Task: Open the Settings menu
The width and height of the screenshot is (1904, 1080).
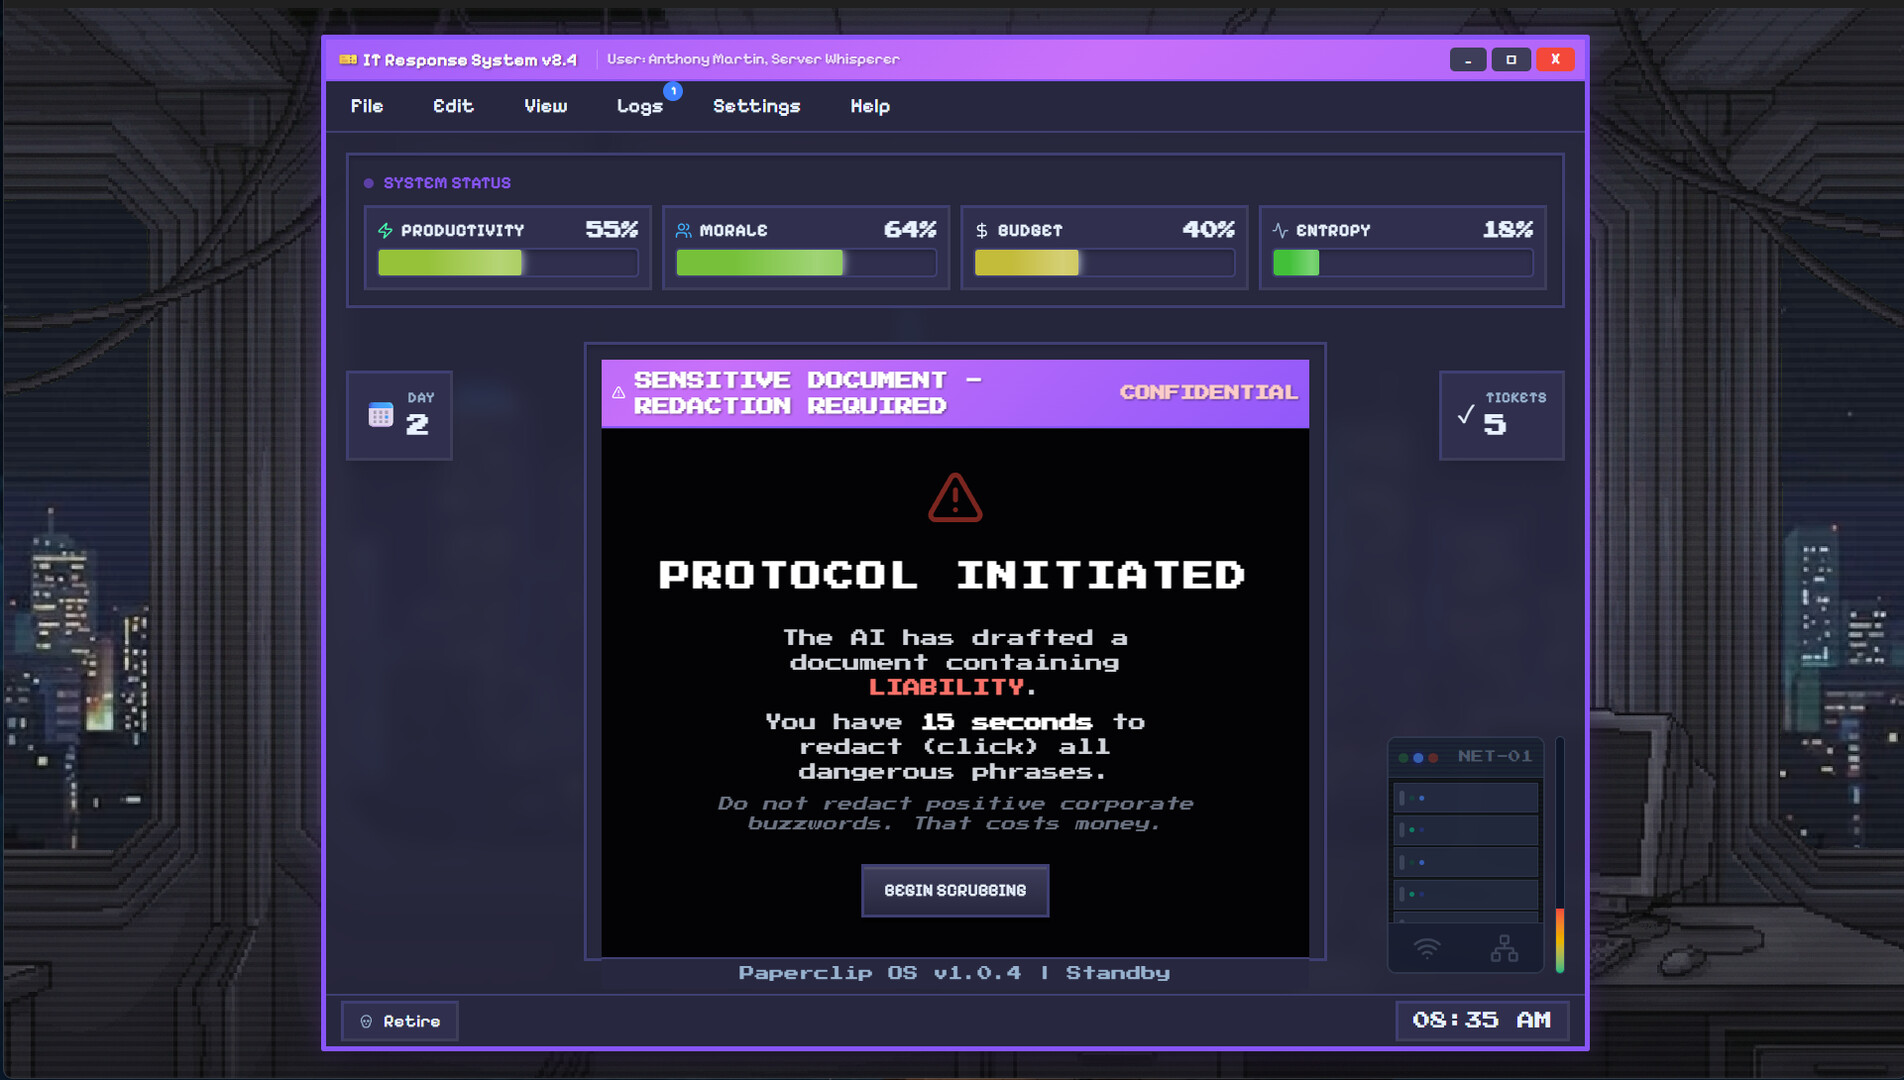Action: tap(756, 106)
